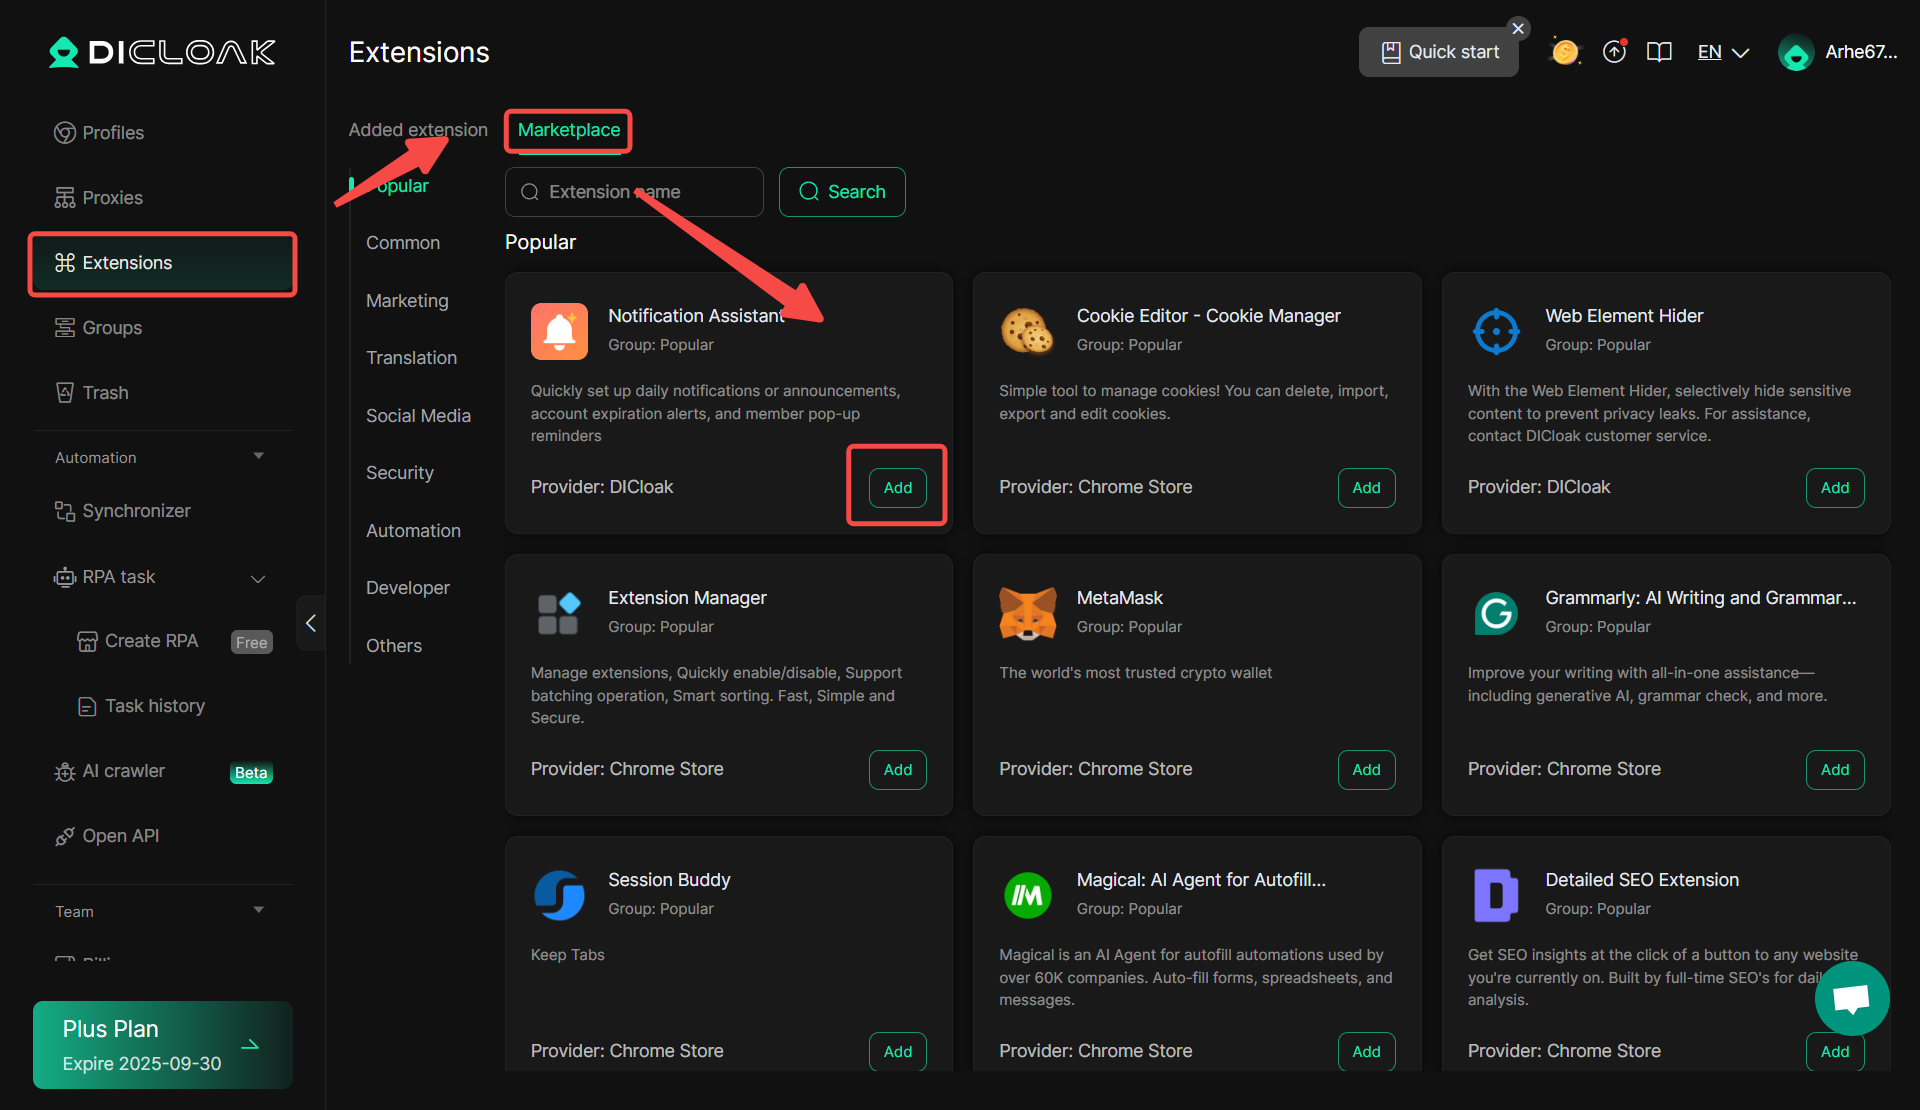Collapse the Automation section
Viewport: 1920px width, 1110px height.
(x=259, y=456)
